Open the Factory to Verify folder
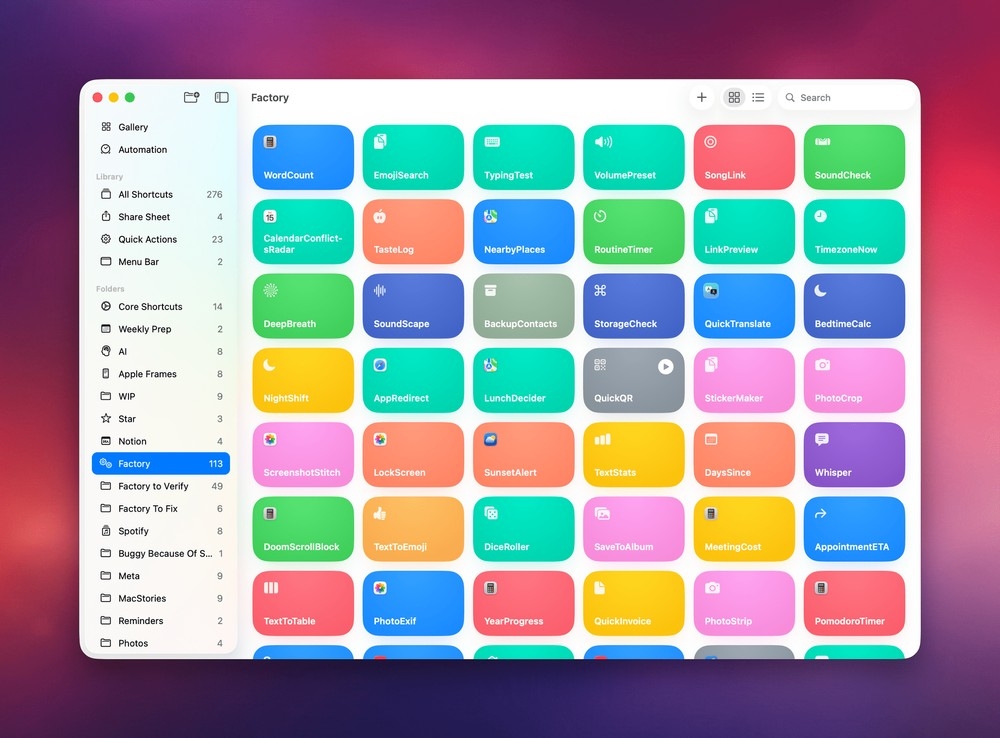1000x738 pixels. (161, 486)
